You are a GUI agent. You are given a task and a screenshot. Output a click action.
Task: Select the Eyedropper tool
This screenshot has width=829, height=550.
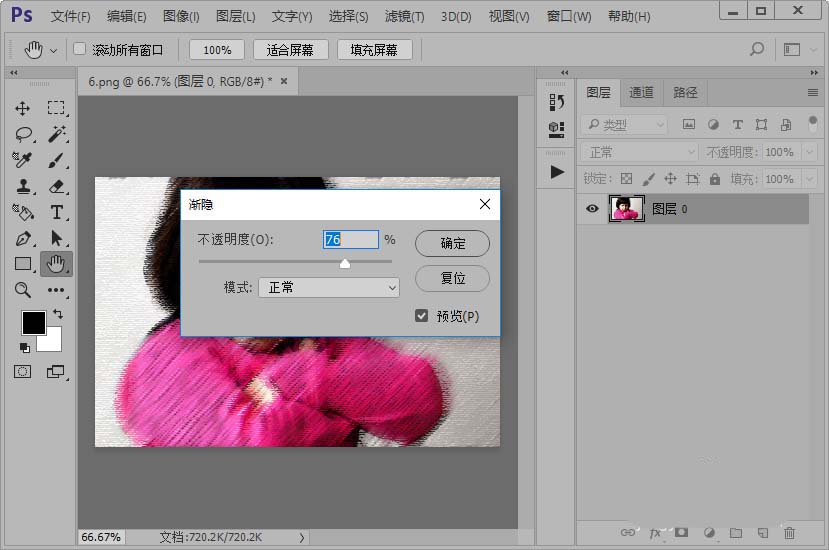tap(23, 160)
